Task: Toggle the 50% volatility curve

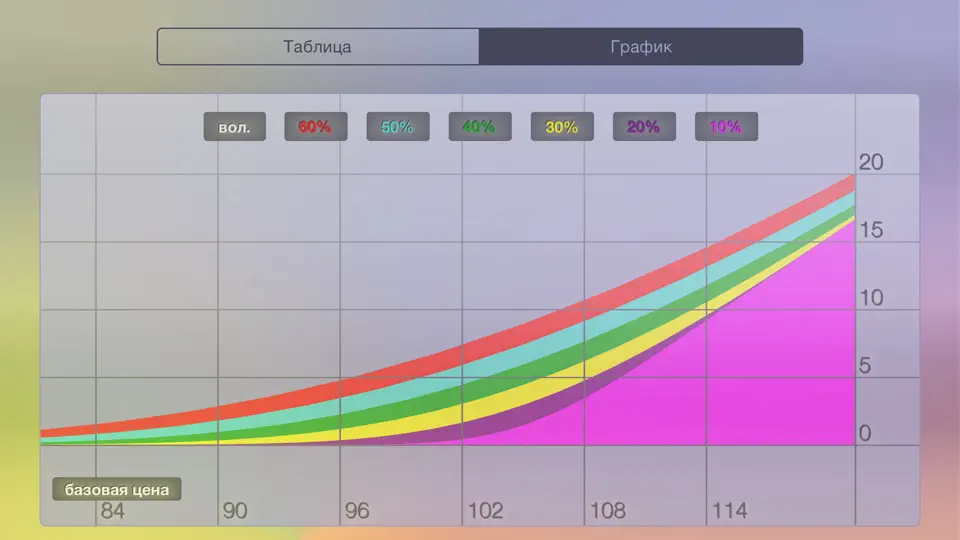Action: (398, 127)
